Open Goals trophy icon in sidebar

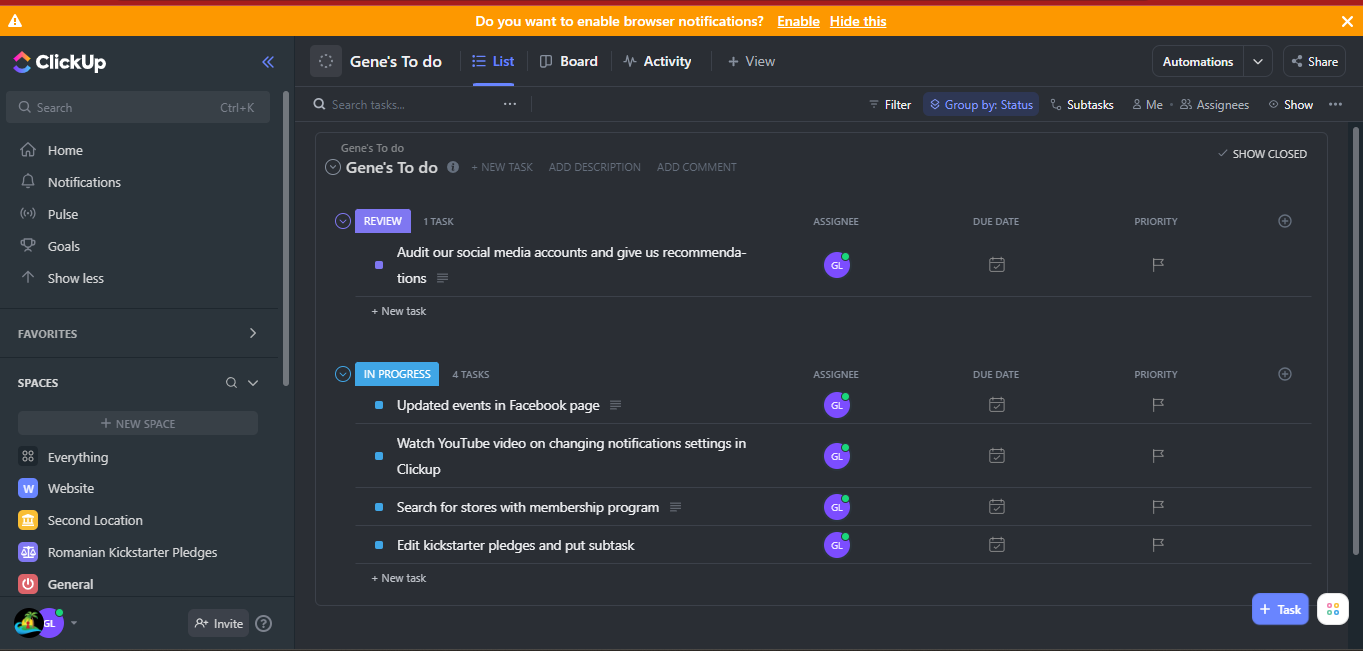28,246
